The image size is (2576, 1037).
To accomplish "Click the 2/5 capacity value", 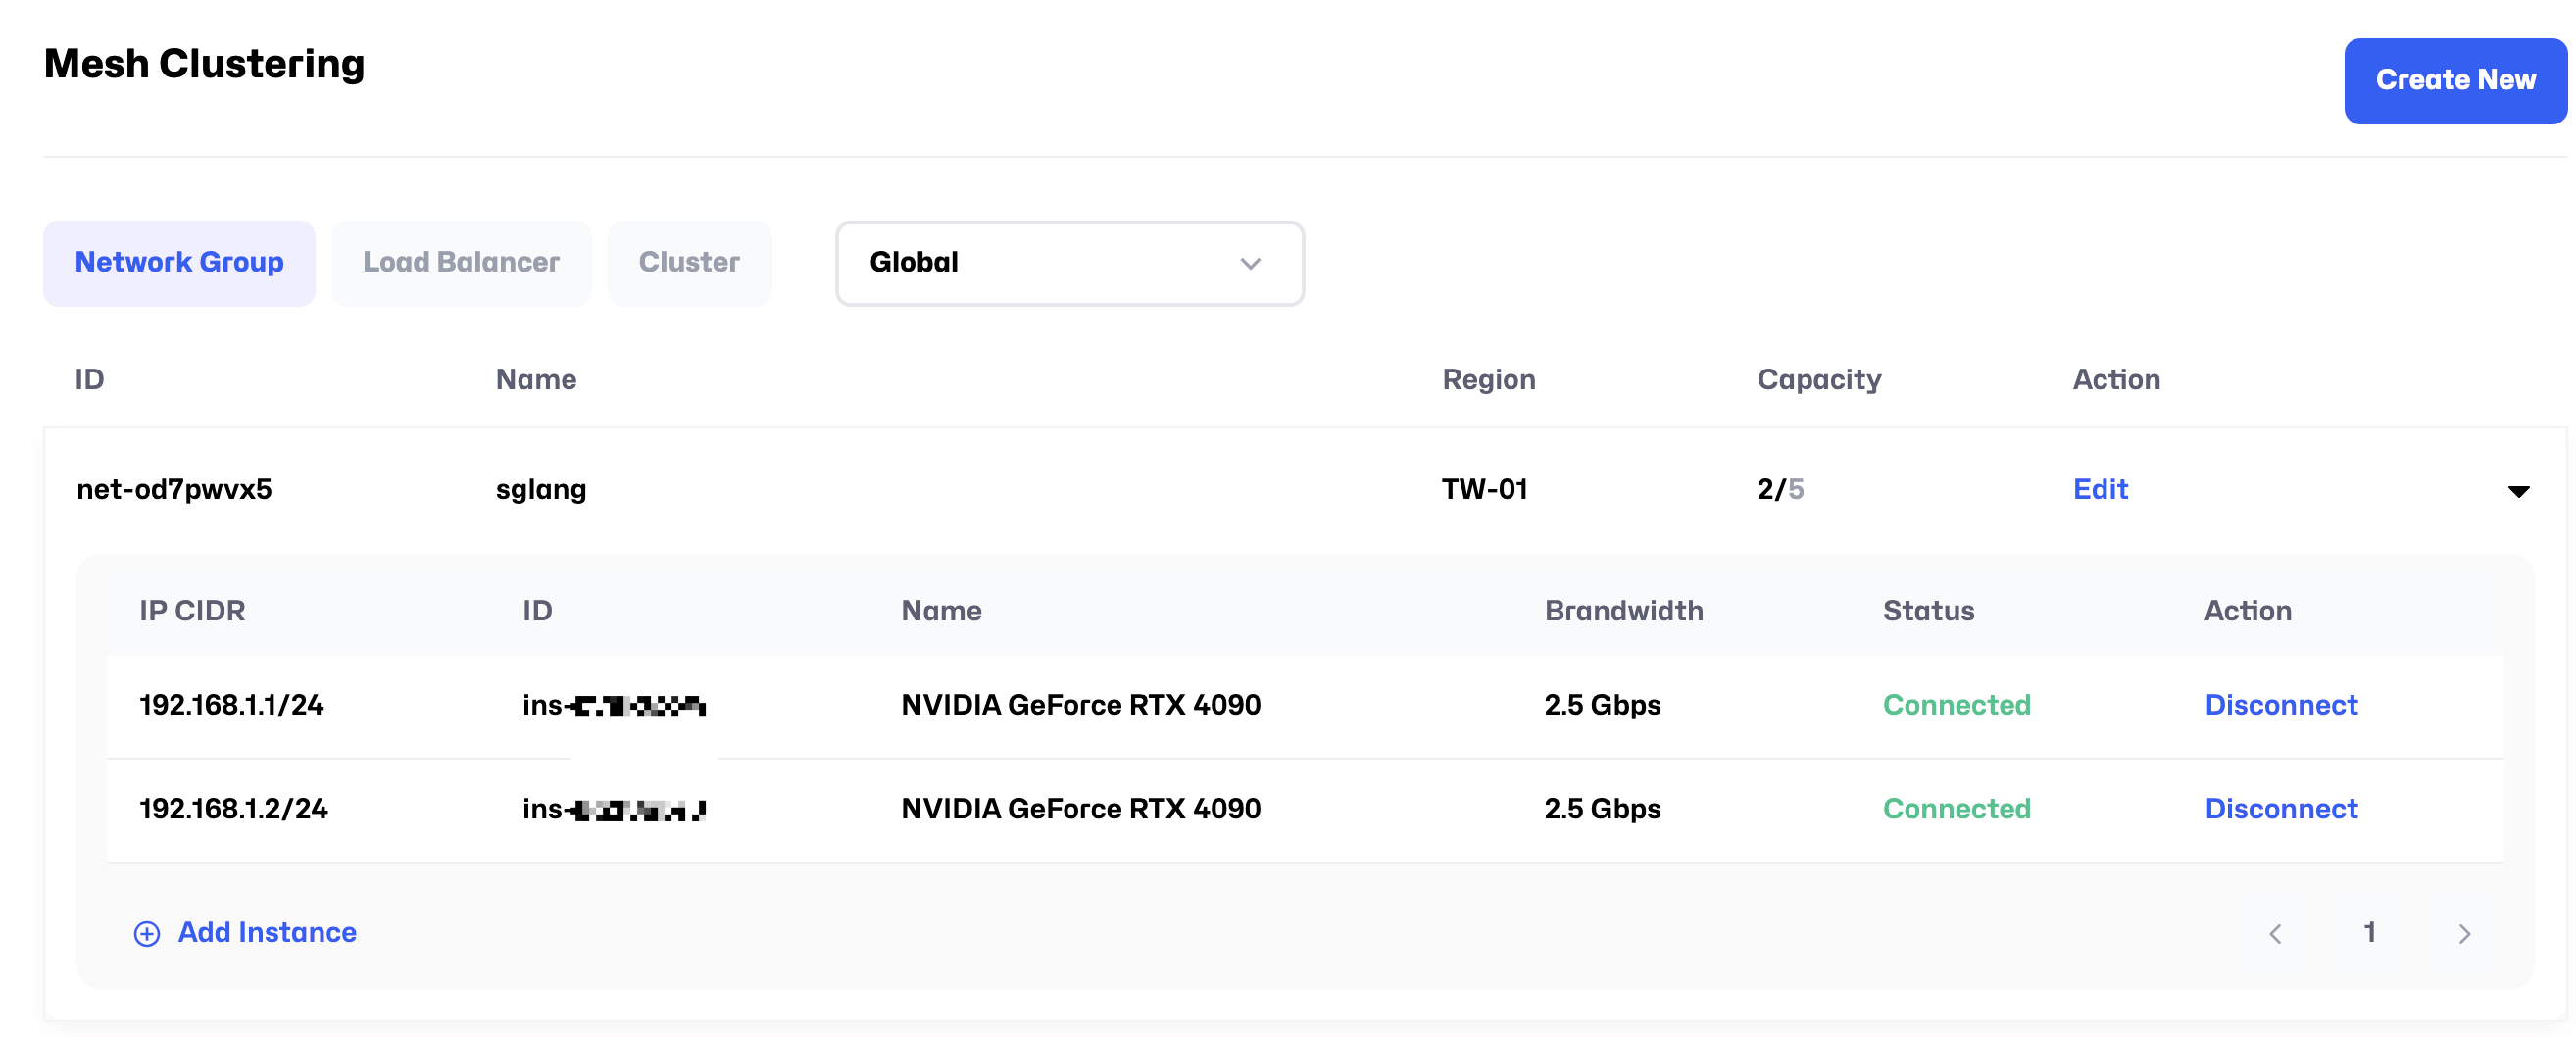I will [x=1780, y=489].
